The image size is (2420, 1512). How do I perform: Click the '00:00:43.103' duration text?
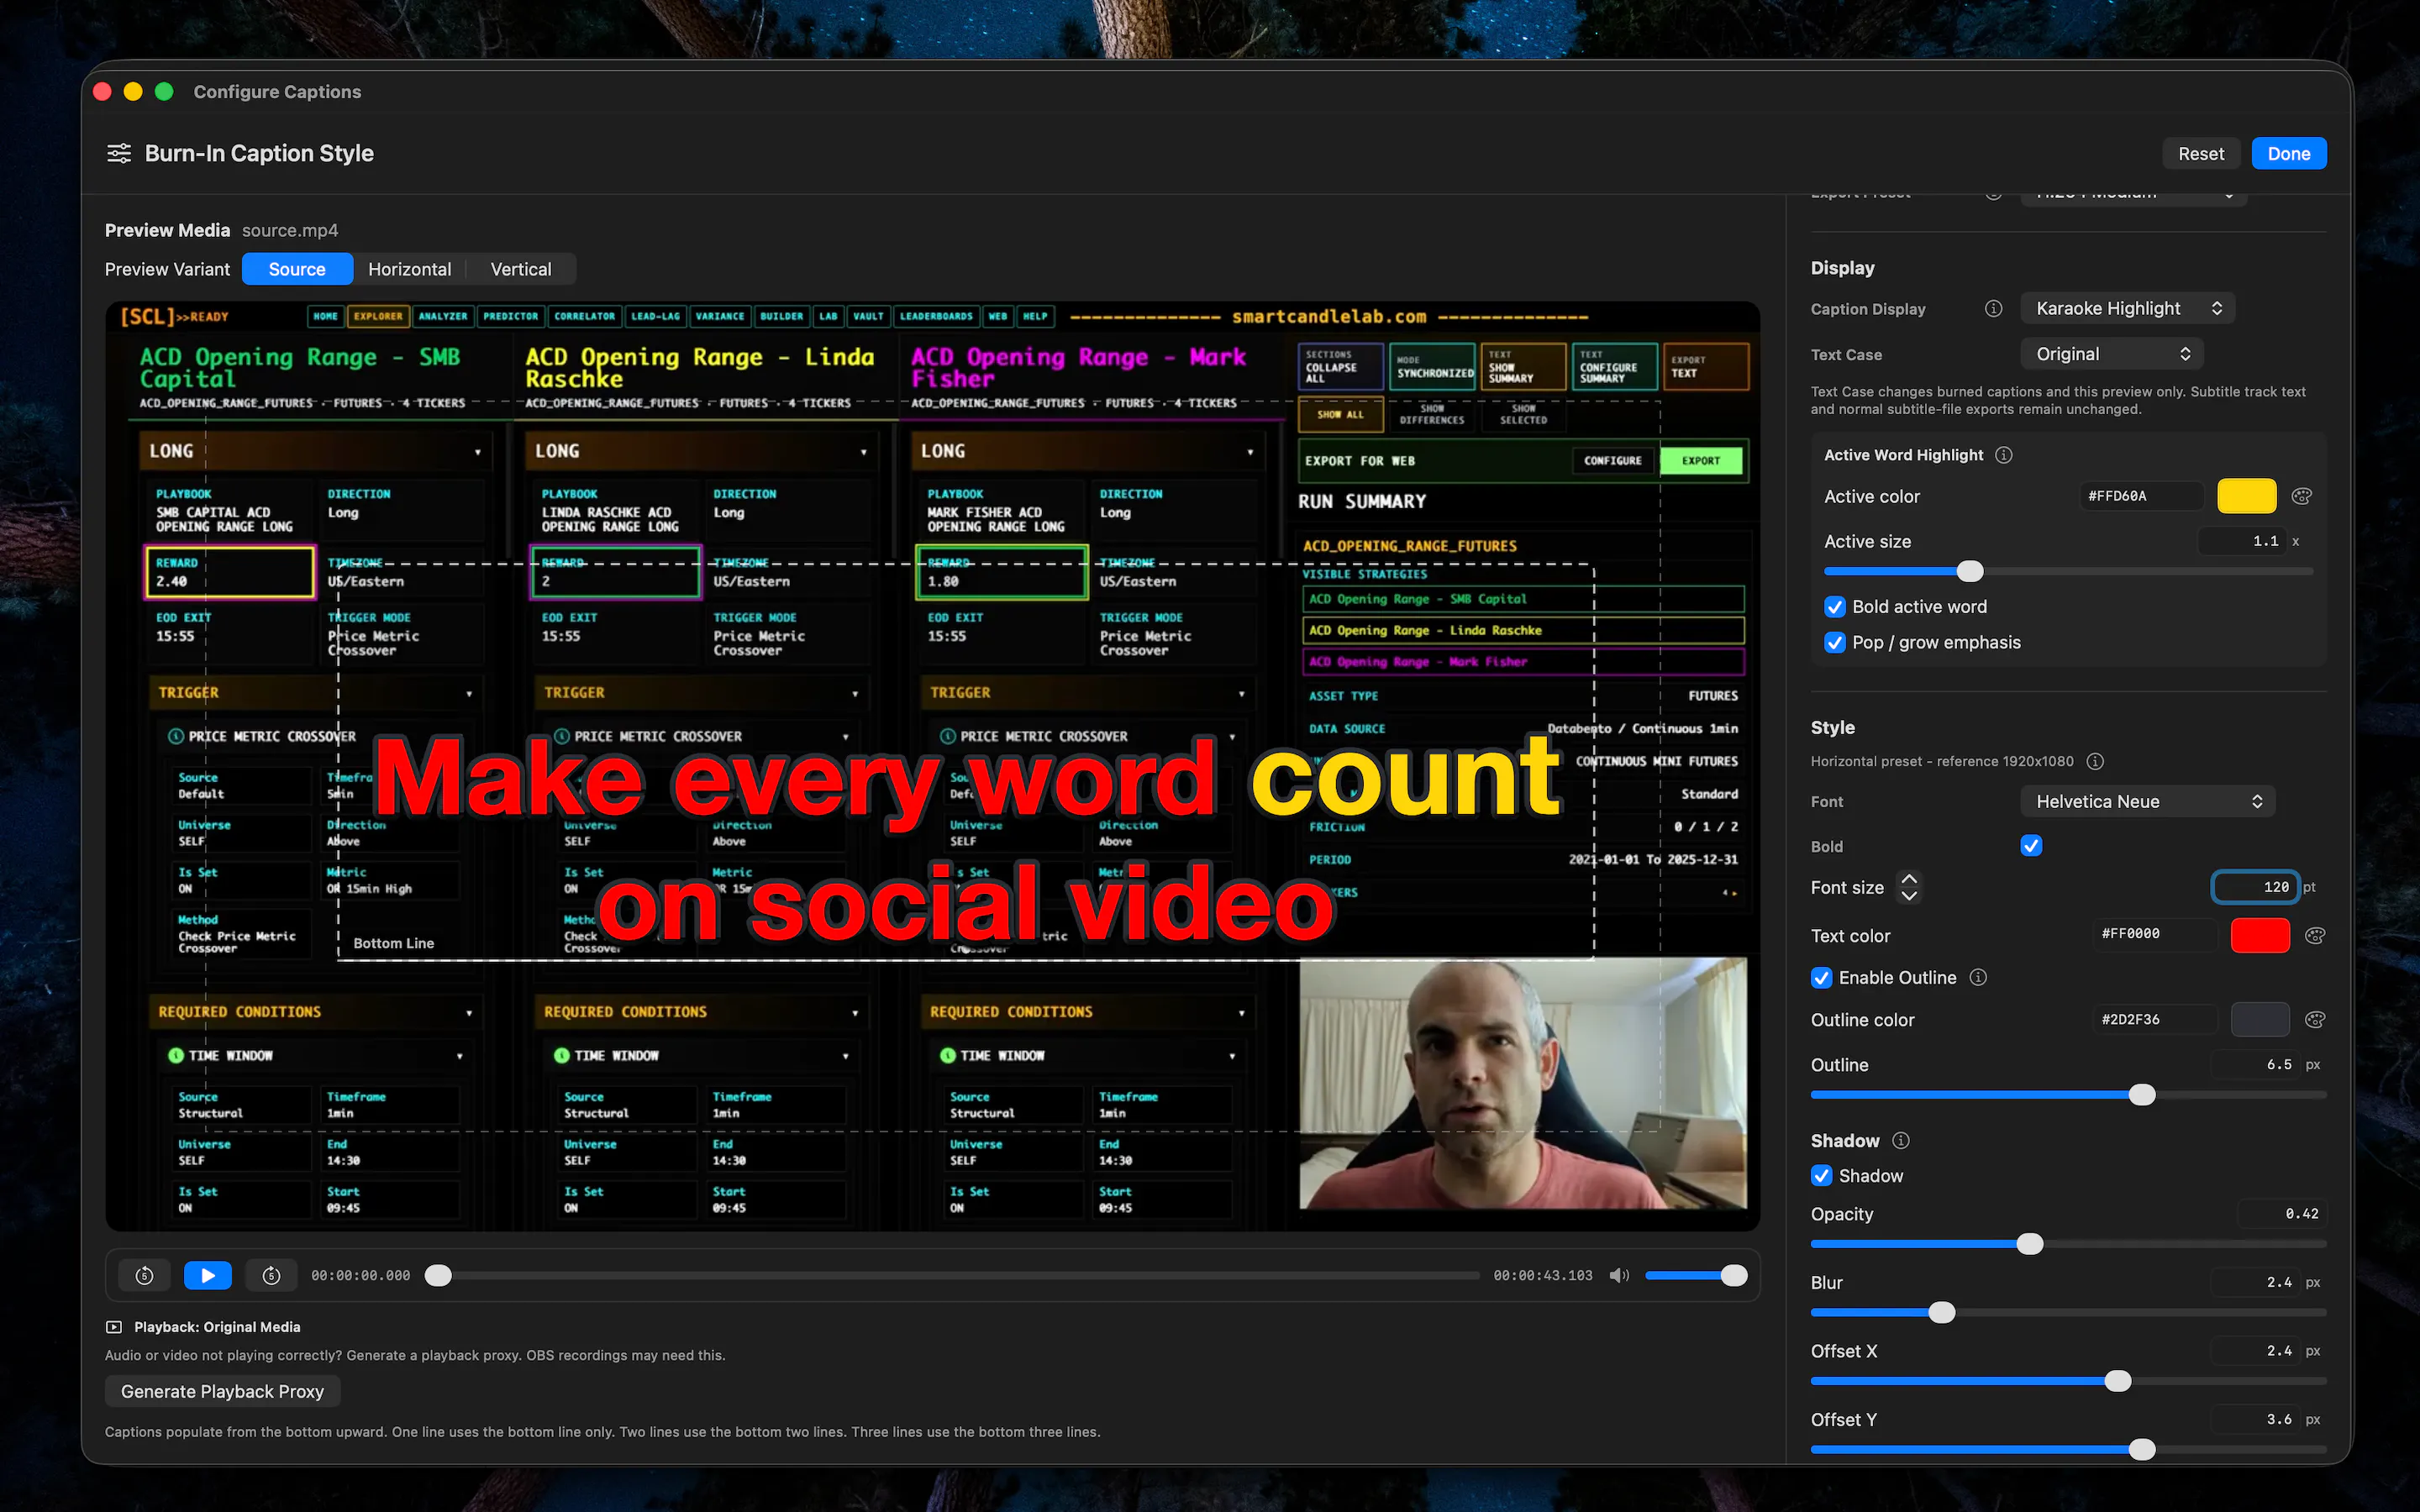coord(1543,1275)
